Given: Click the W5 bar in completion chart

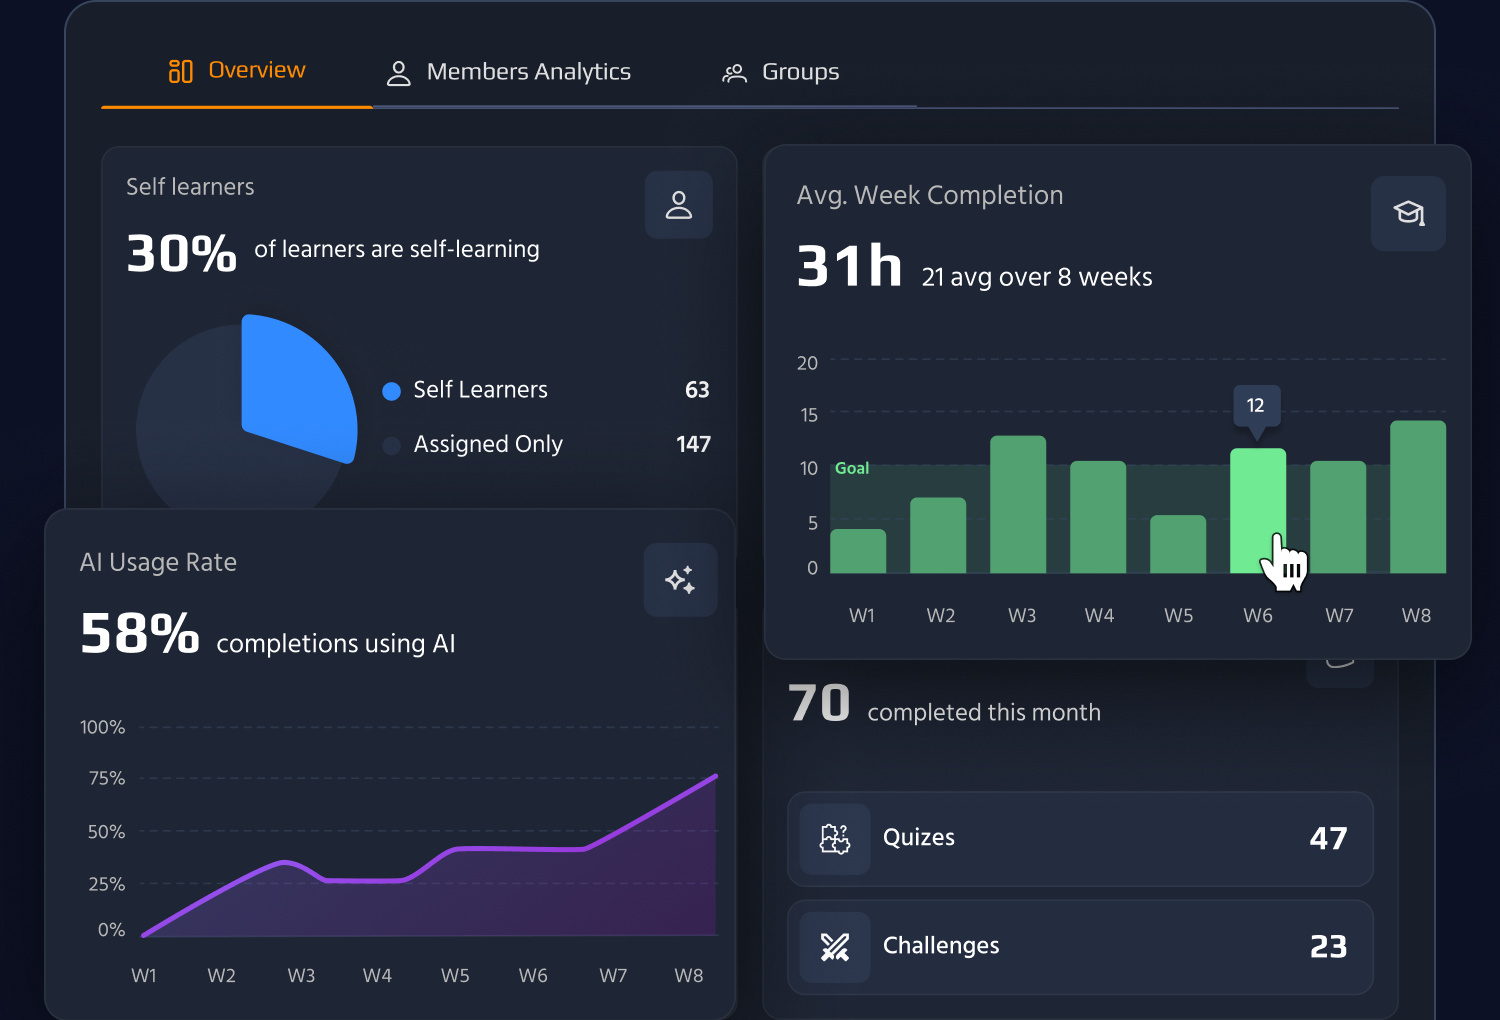Looking at the screenshot, I should [x=1178, y=544].
